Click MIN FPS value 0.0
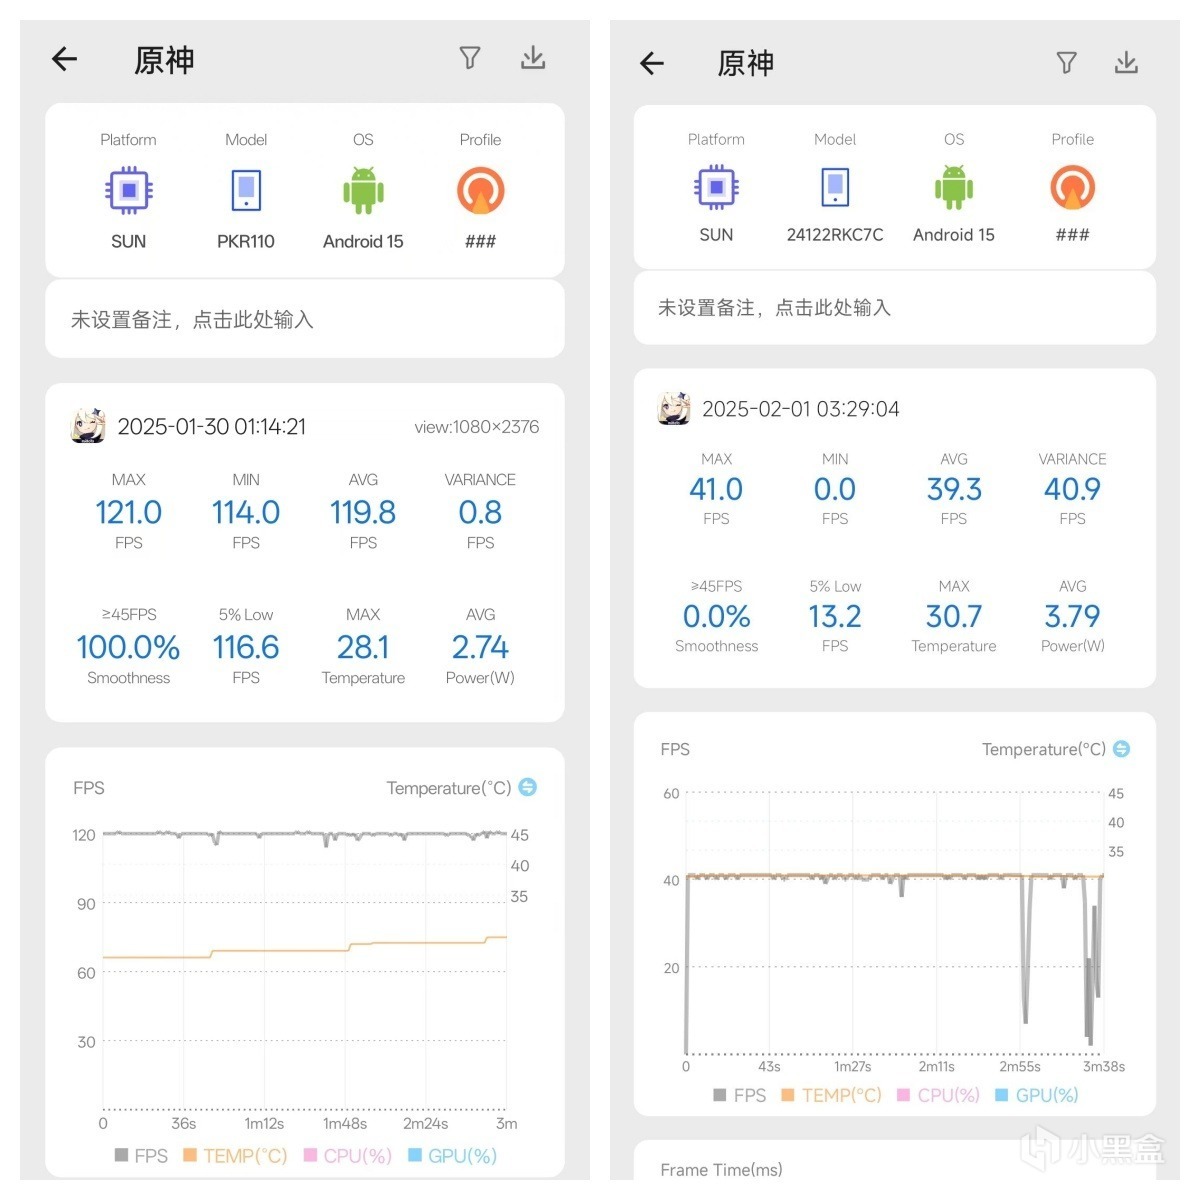The width and height of the screenshot is (1200, 1200). [835, 489]
